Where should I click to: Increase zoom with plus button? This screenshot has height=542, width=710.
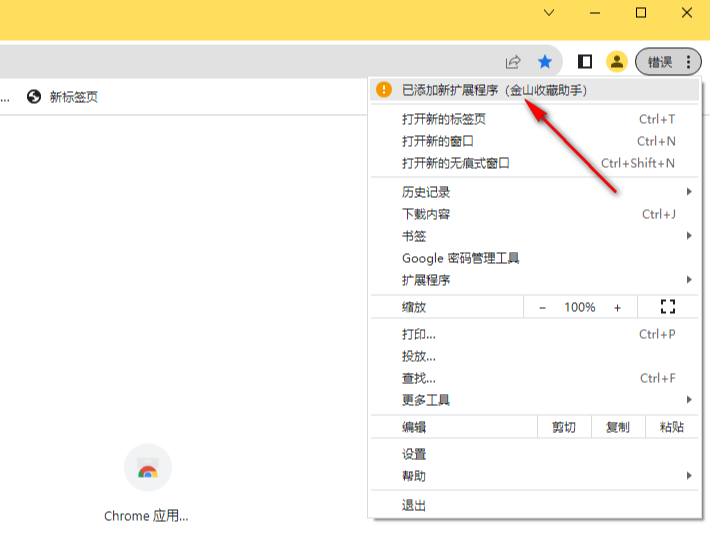point(617,307)
